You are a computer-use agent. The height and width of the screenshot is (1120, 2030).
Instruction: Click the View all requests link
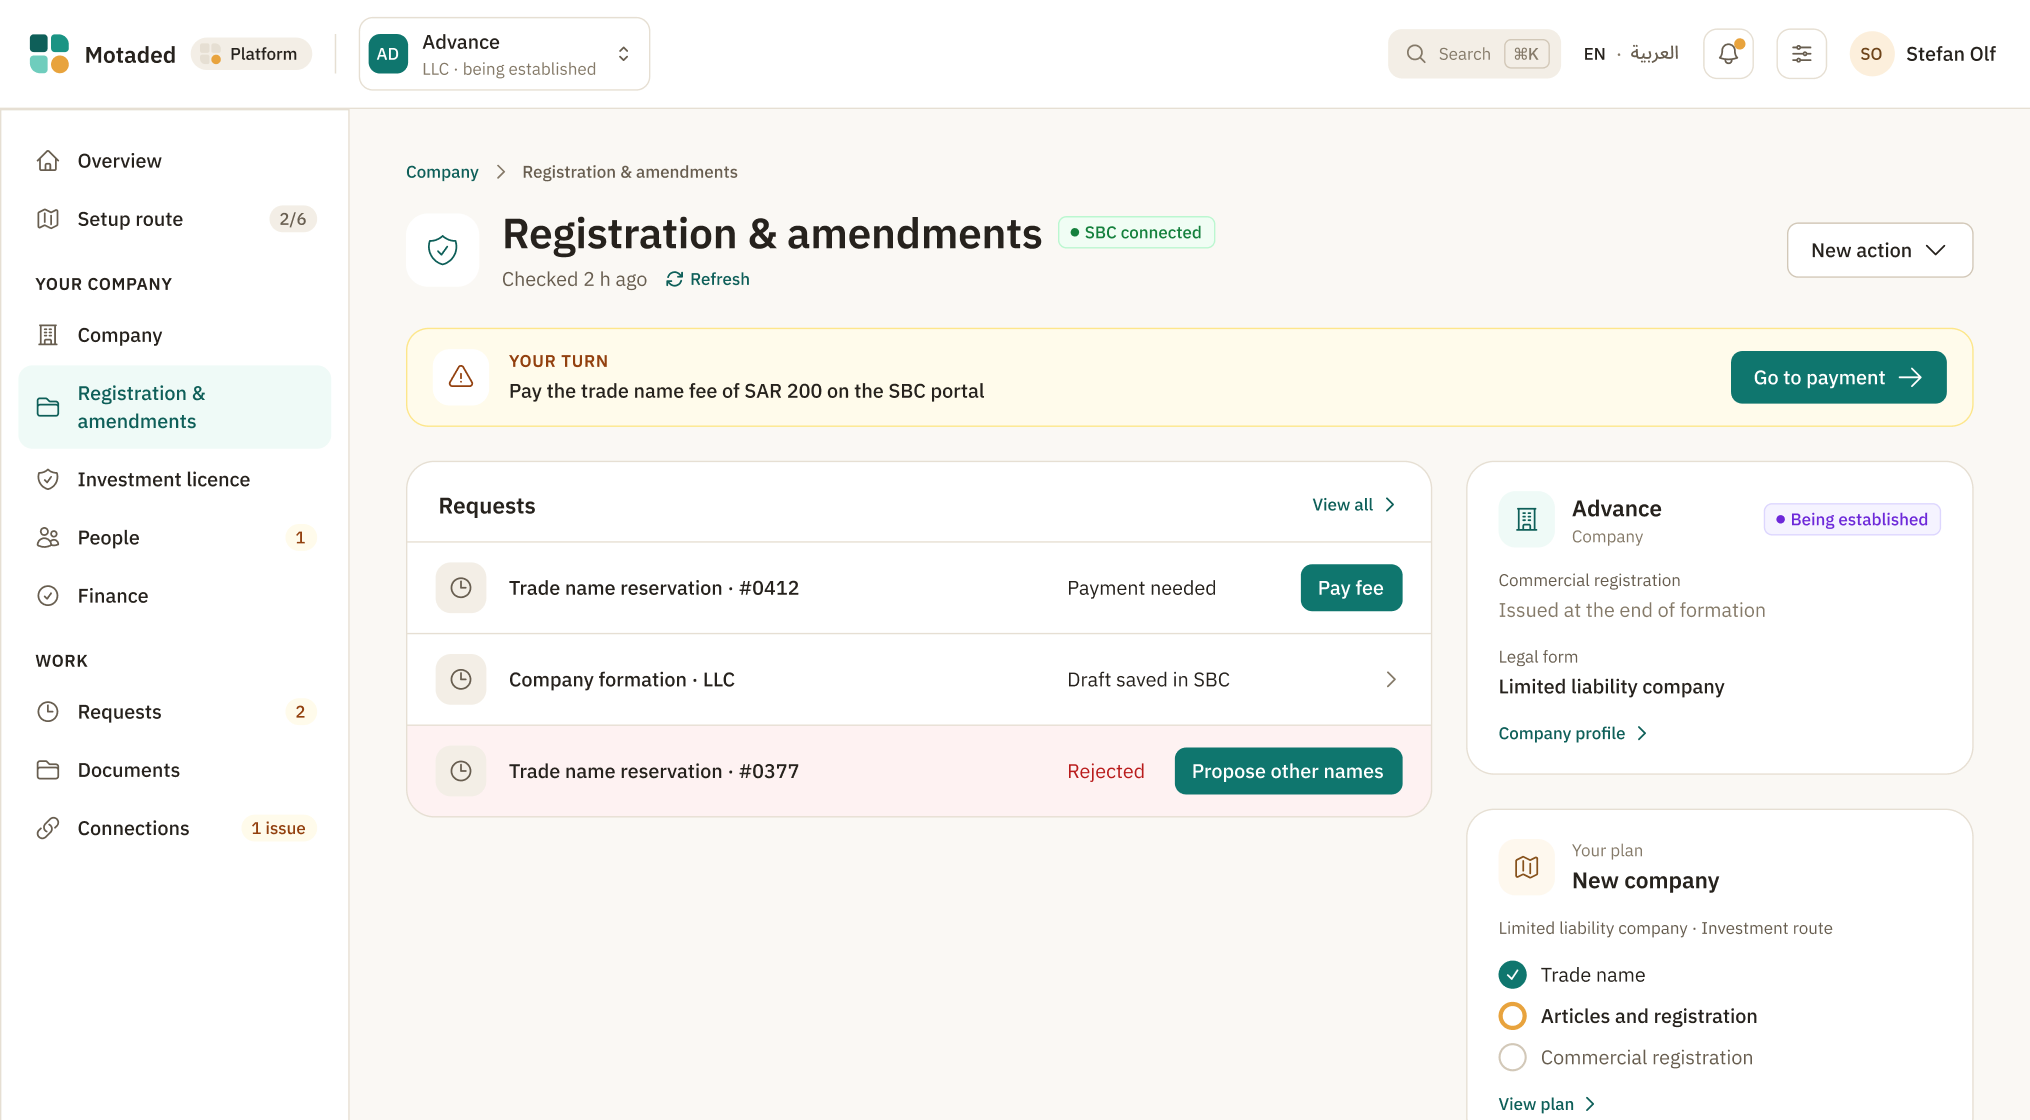pyautogui.click(x=1353, y=505)
